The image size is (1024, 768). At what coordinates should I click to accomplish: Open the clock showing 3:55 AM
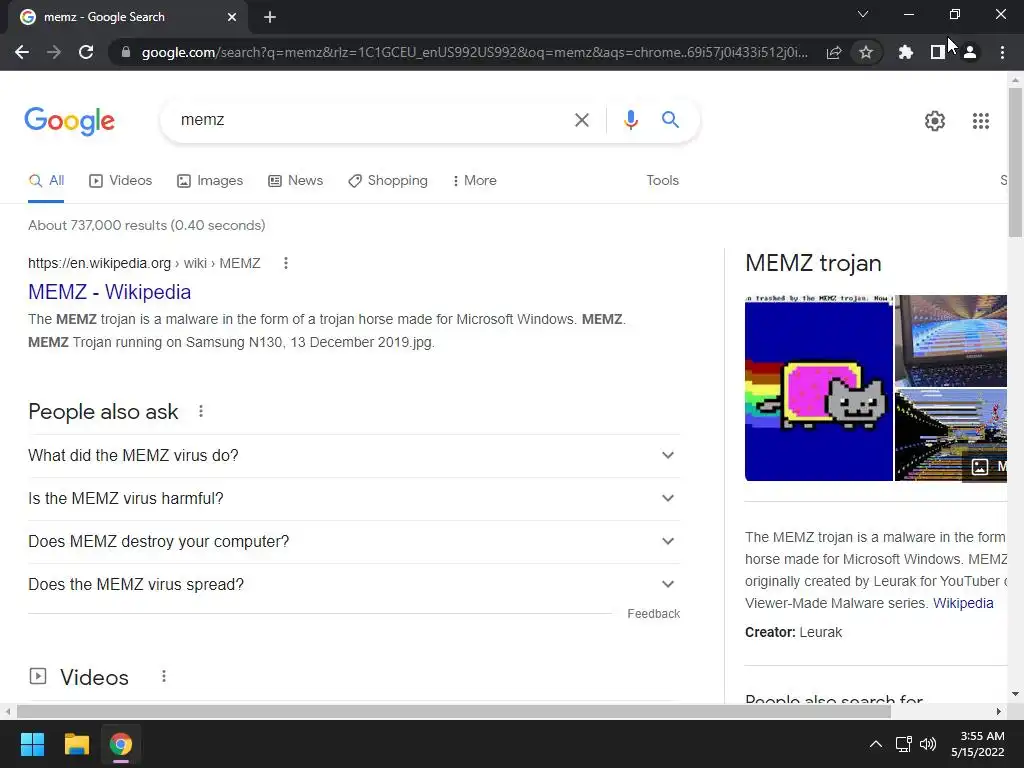(x=978, y=744)
